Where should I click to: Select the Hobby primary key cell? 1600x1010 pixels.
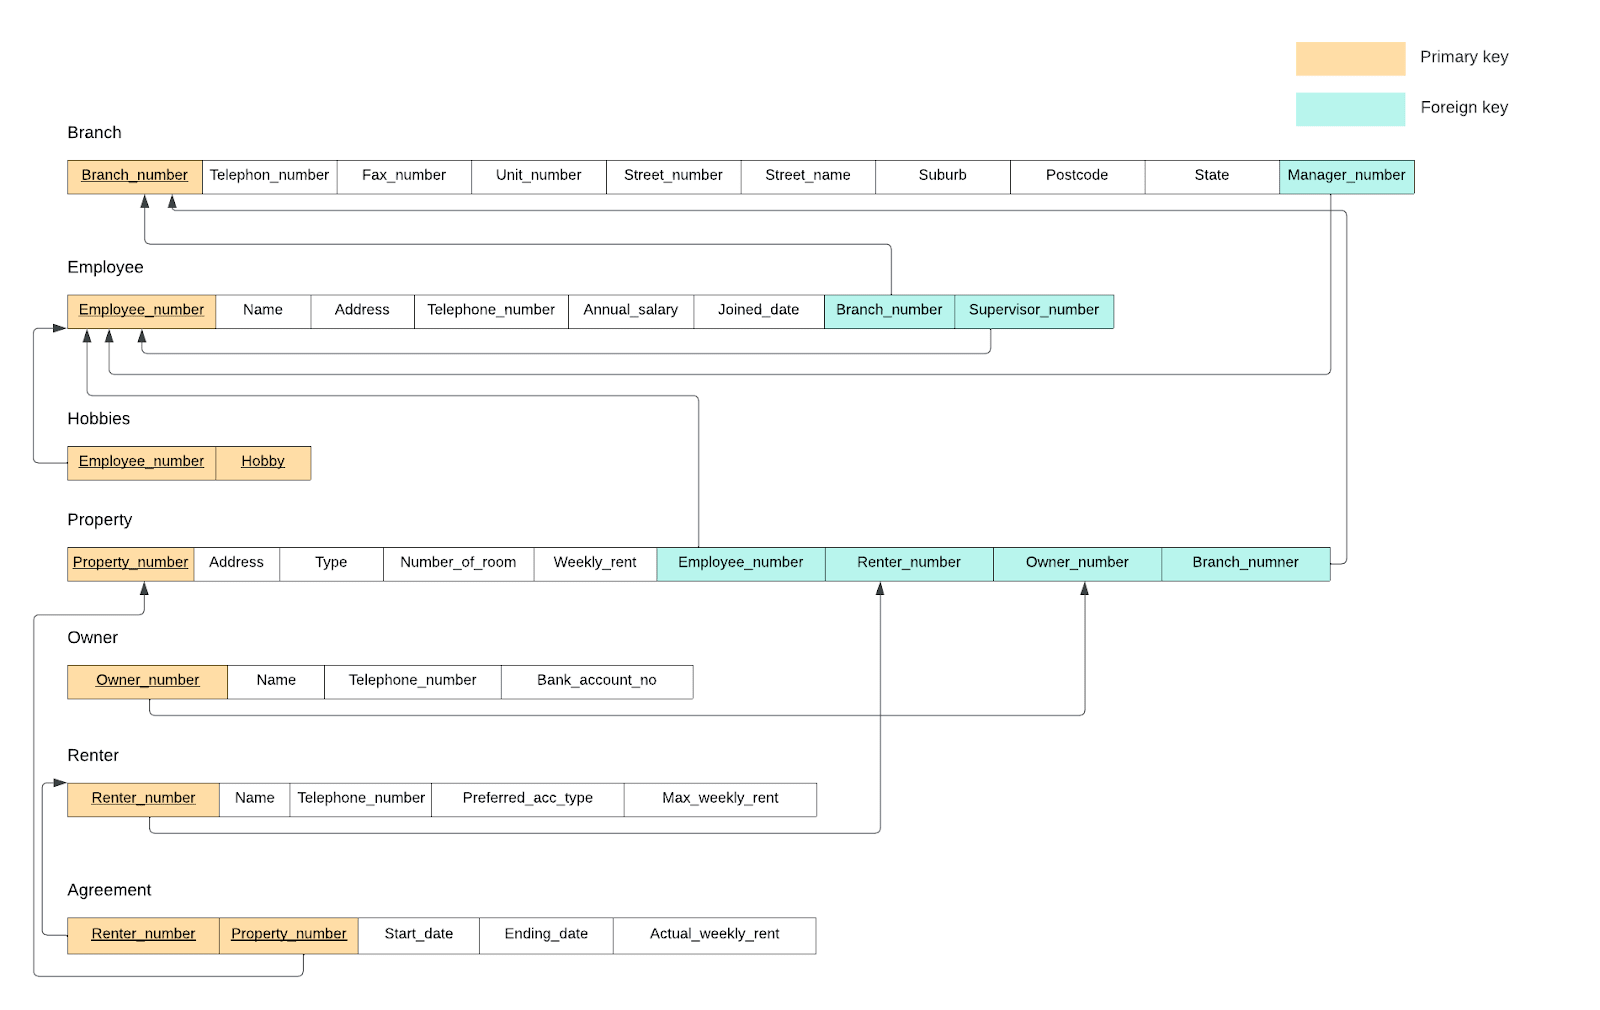pos(262,461)
